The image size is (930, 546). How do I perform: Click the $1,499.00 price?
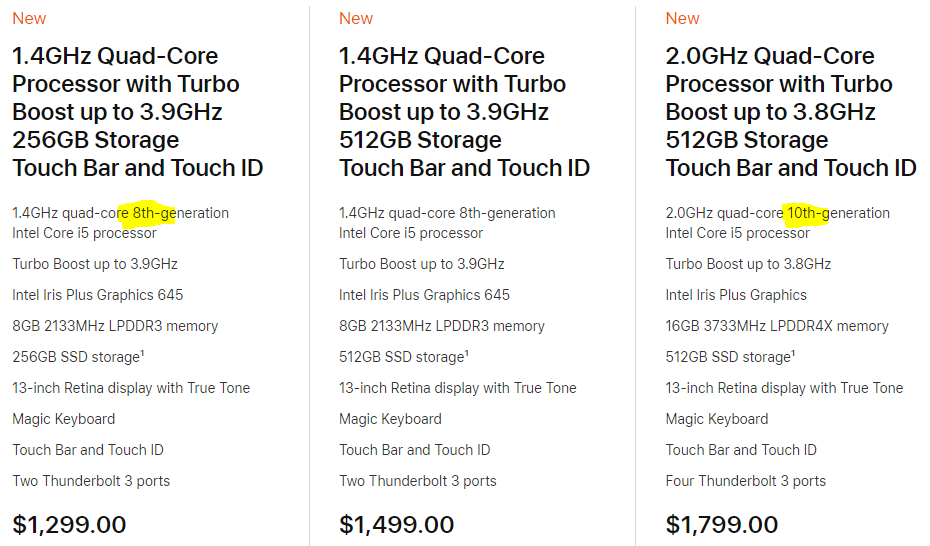396,524
